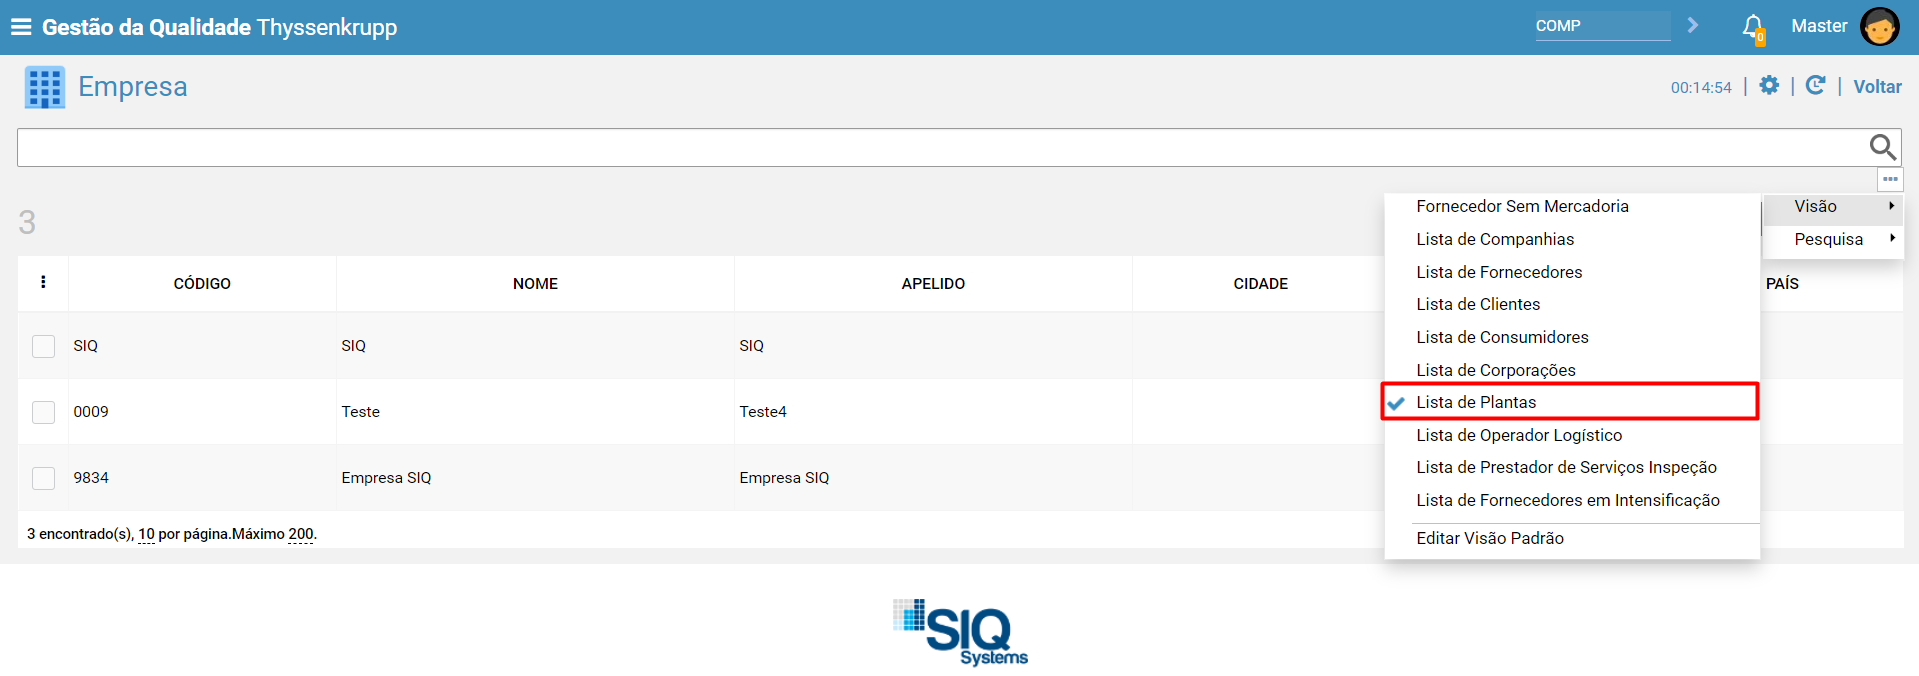This screenshot has height=676, width=1919.
Task: Sort by the CÓDIGO column header
Action: [202, 284]
